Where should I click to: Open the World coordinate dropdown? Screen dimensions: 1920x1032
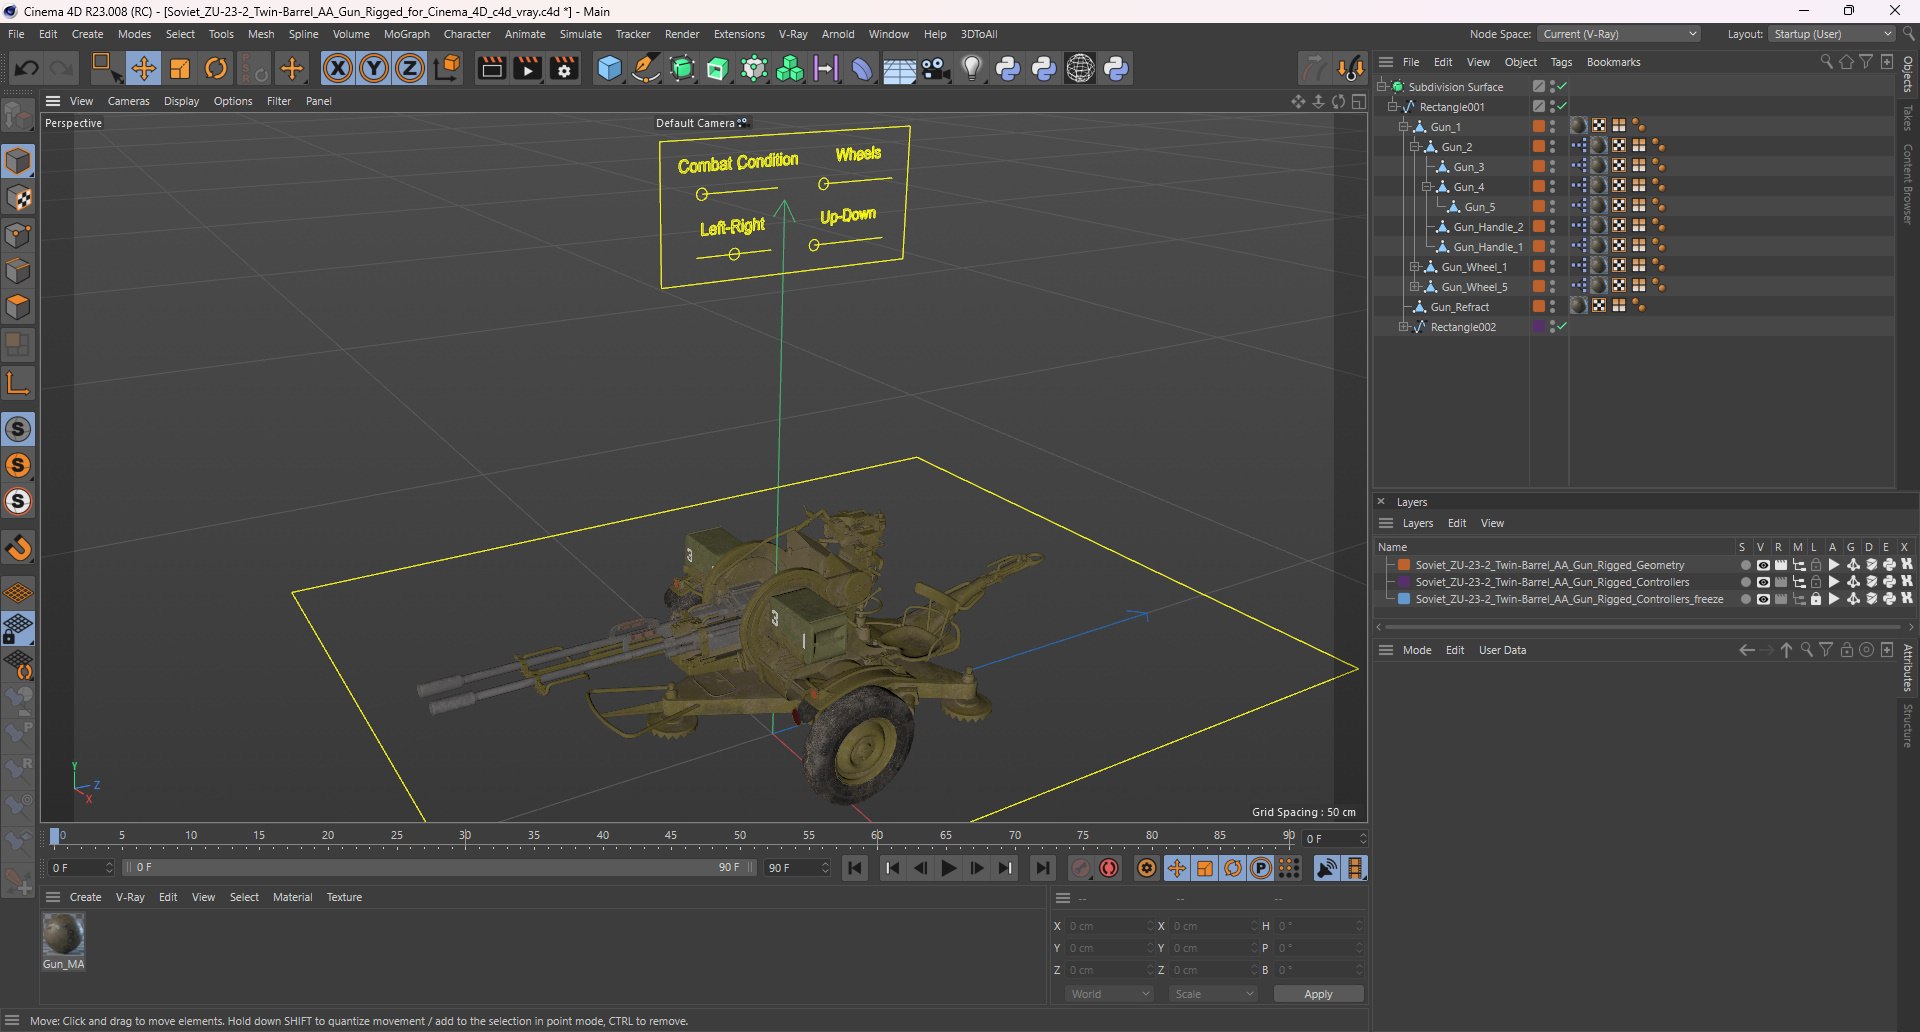coord(1109,994)
